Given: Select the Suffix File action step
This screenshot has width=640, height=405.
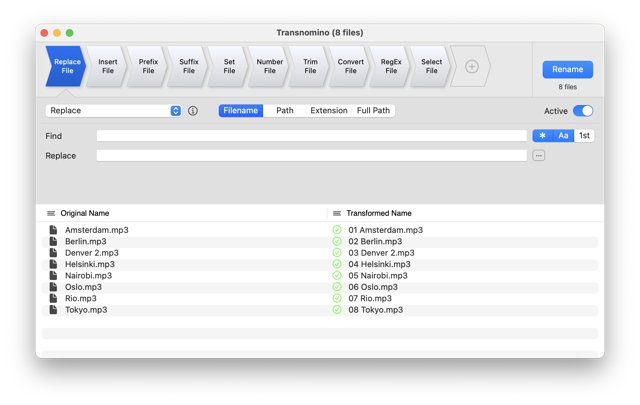Looking at the screenshot, I should 188,66.
